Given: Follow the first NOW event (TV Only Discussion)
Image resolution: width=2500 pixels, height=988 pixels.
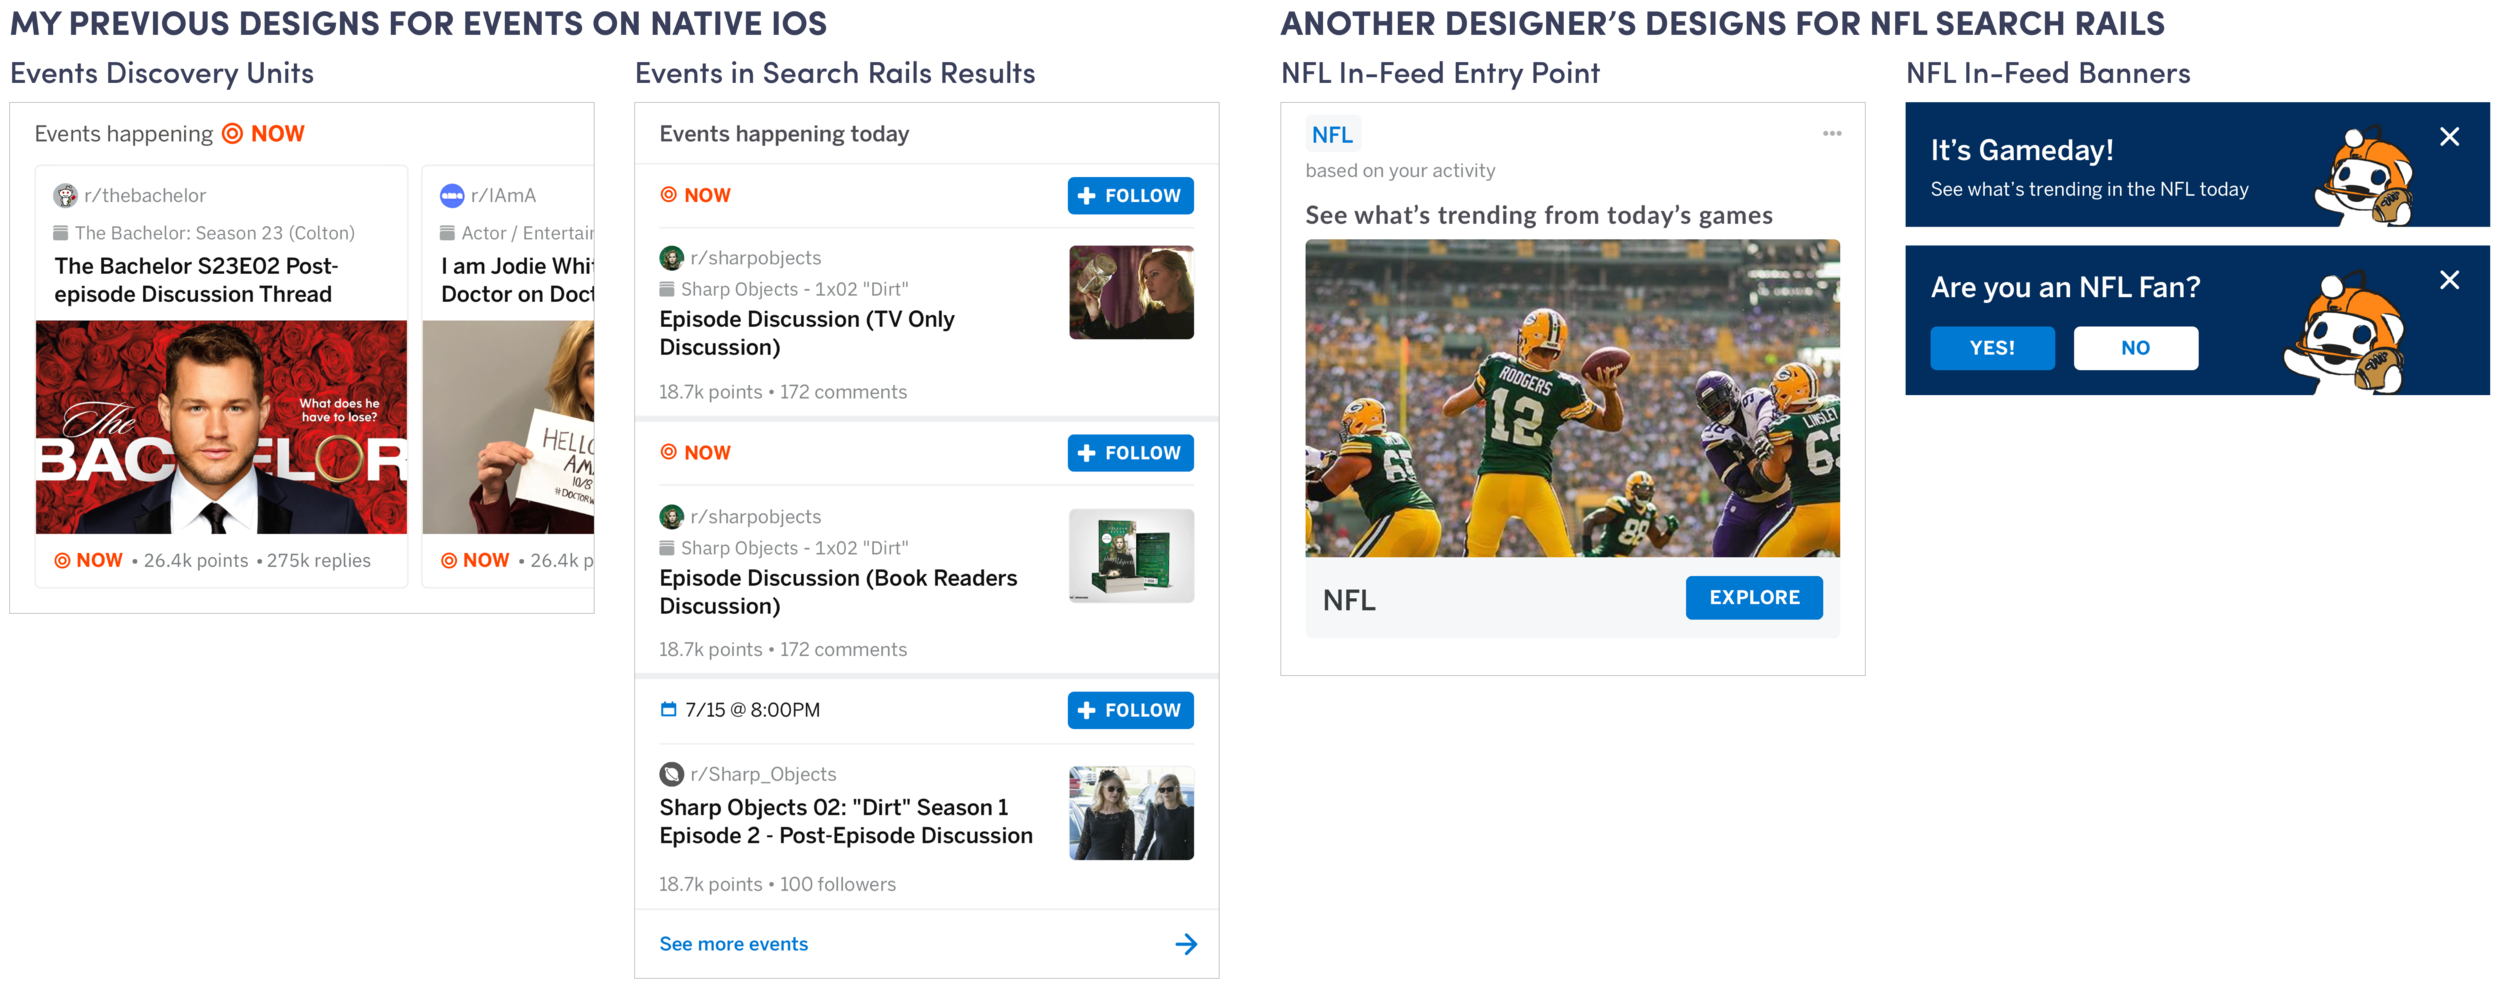Looking at the screenshot, I should click(x=1130, y=196).
